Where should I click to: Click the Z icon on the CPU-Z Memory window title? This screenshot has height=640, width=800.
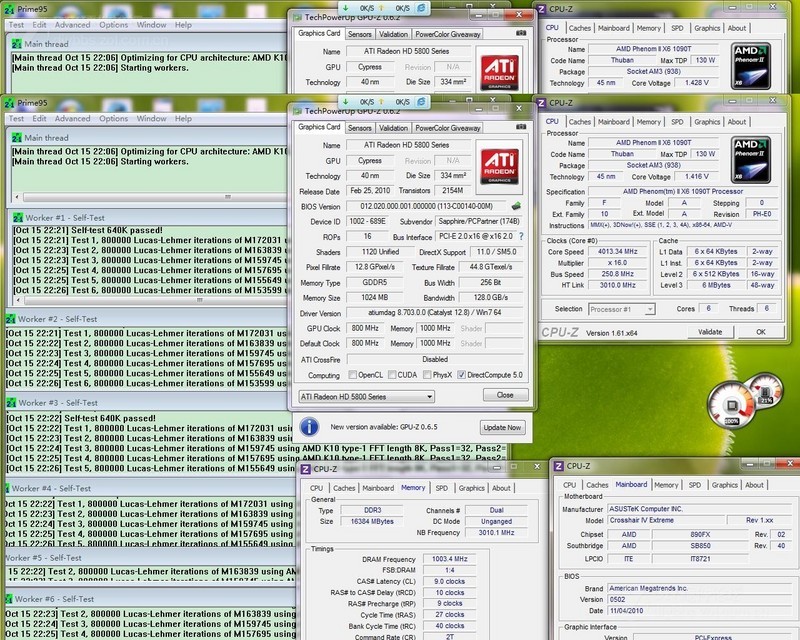306,469
